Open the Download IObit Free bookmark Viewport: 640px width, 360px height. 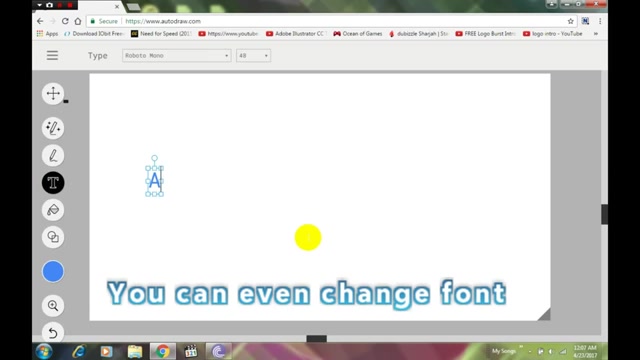pos(93,34)
